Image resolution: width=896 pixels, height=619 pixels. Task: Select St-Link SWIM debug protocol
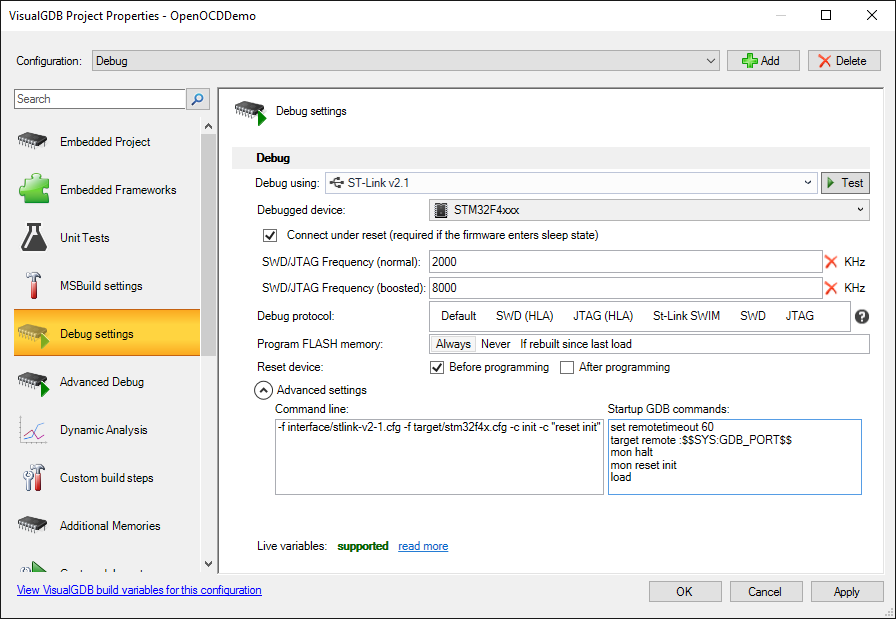click(686, 316)
